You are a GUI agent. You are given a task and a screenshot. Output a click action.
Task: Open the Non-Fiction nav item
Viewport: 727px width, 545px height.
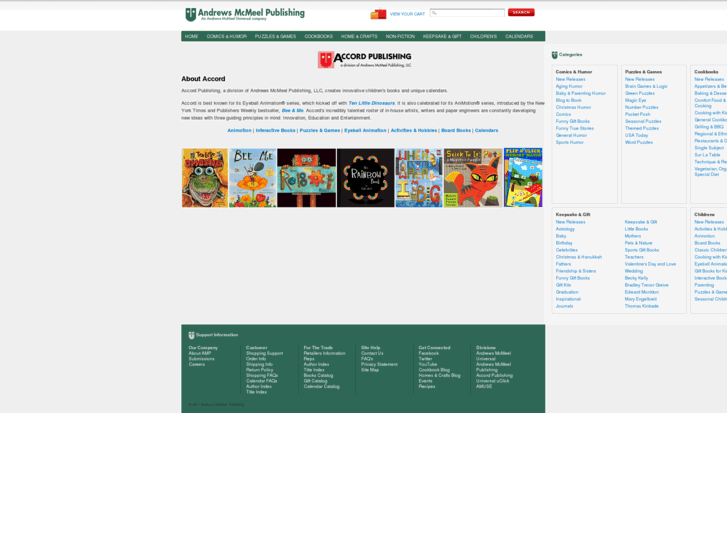tap(400, 36)
